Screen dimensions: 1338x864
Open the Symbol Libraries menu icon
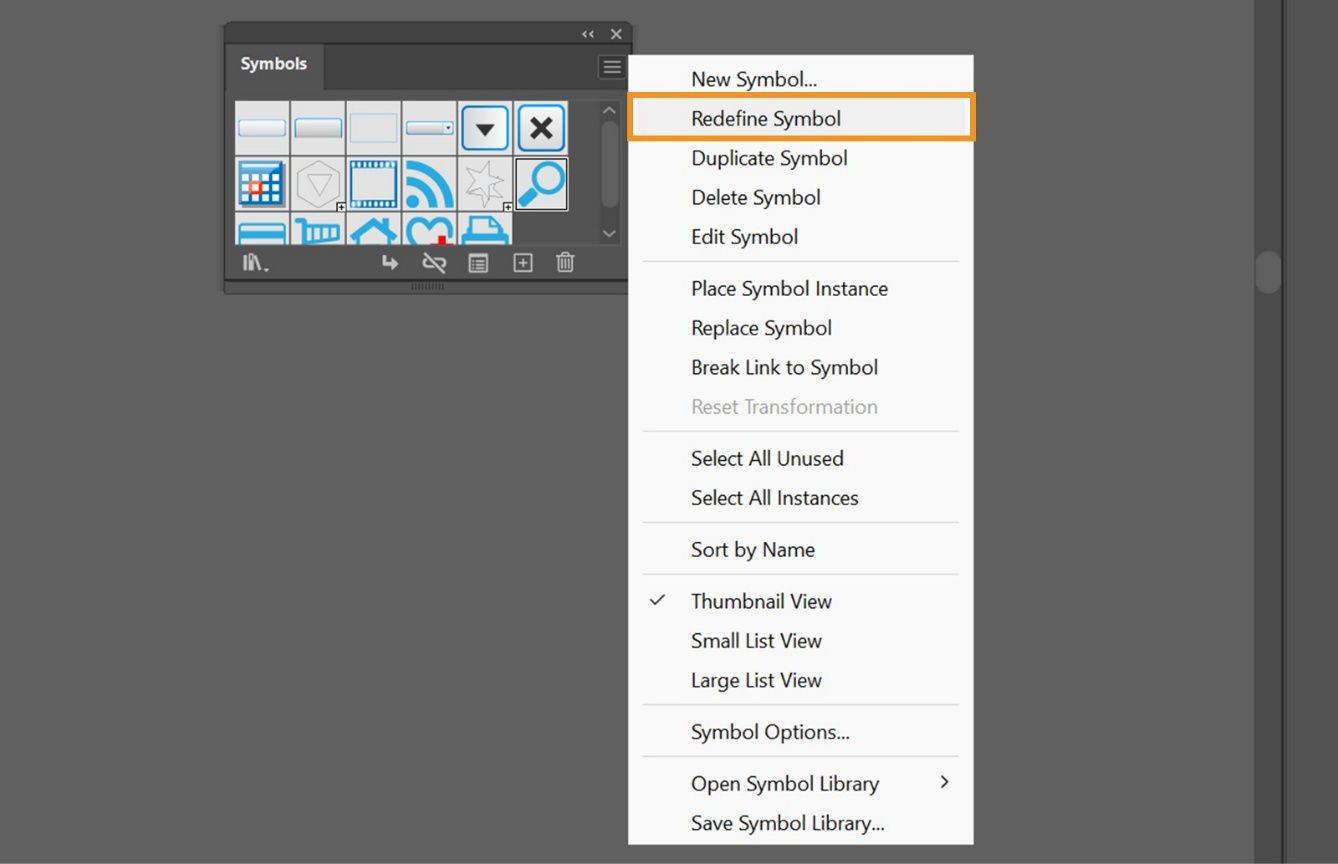(x=254, y=263)
